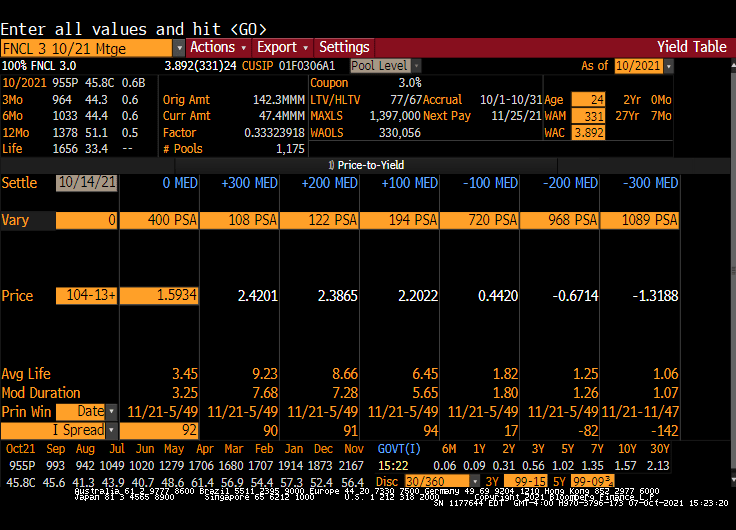Click the Age 24 field
This screenshot has width=736, height=530.
tap(588, 99)
